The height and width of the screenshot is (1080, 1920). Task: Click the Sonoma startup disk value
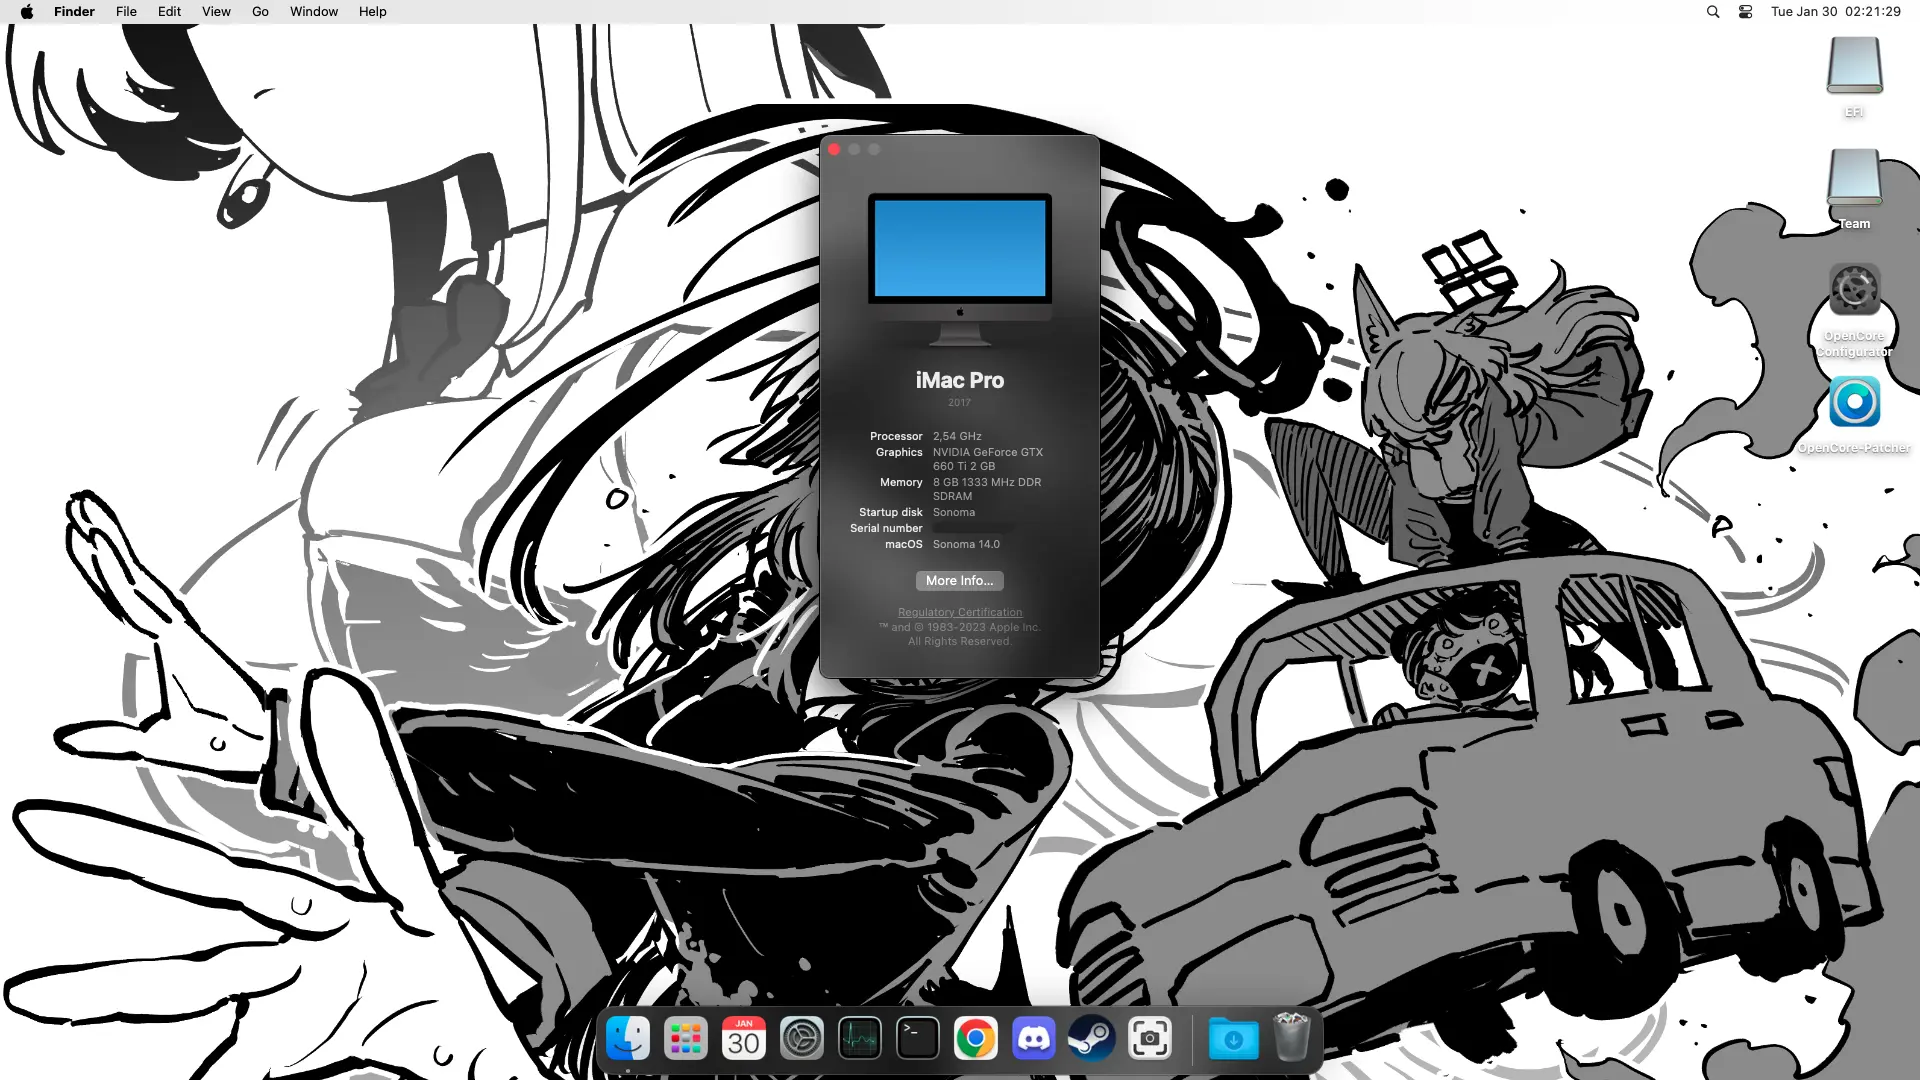(954, 512)
